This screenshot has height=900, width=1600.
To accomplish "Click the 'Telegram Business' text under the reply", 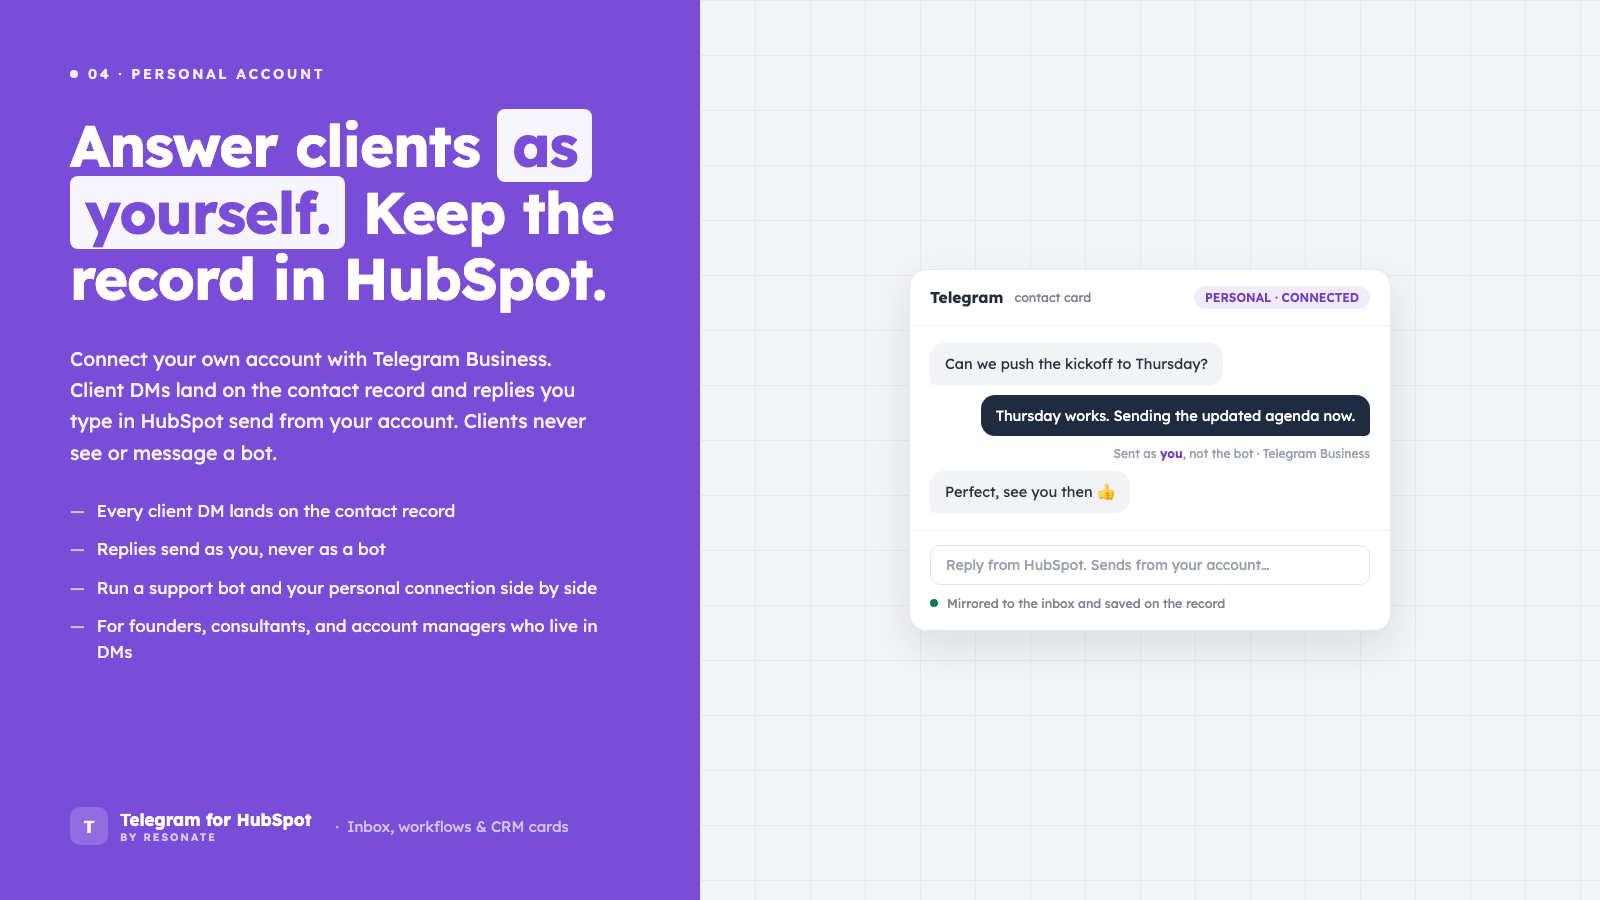I will click(1316, 454).
